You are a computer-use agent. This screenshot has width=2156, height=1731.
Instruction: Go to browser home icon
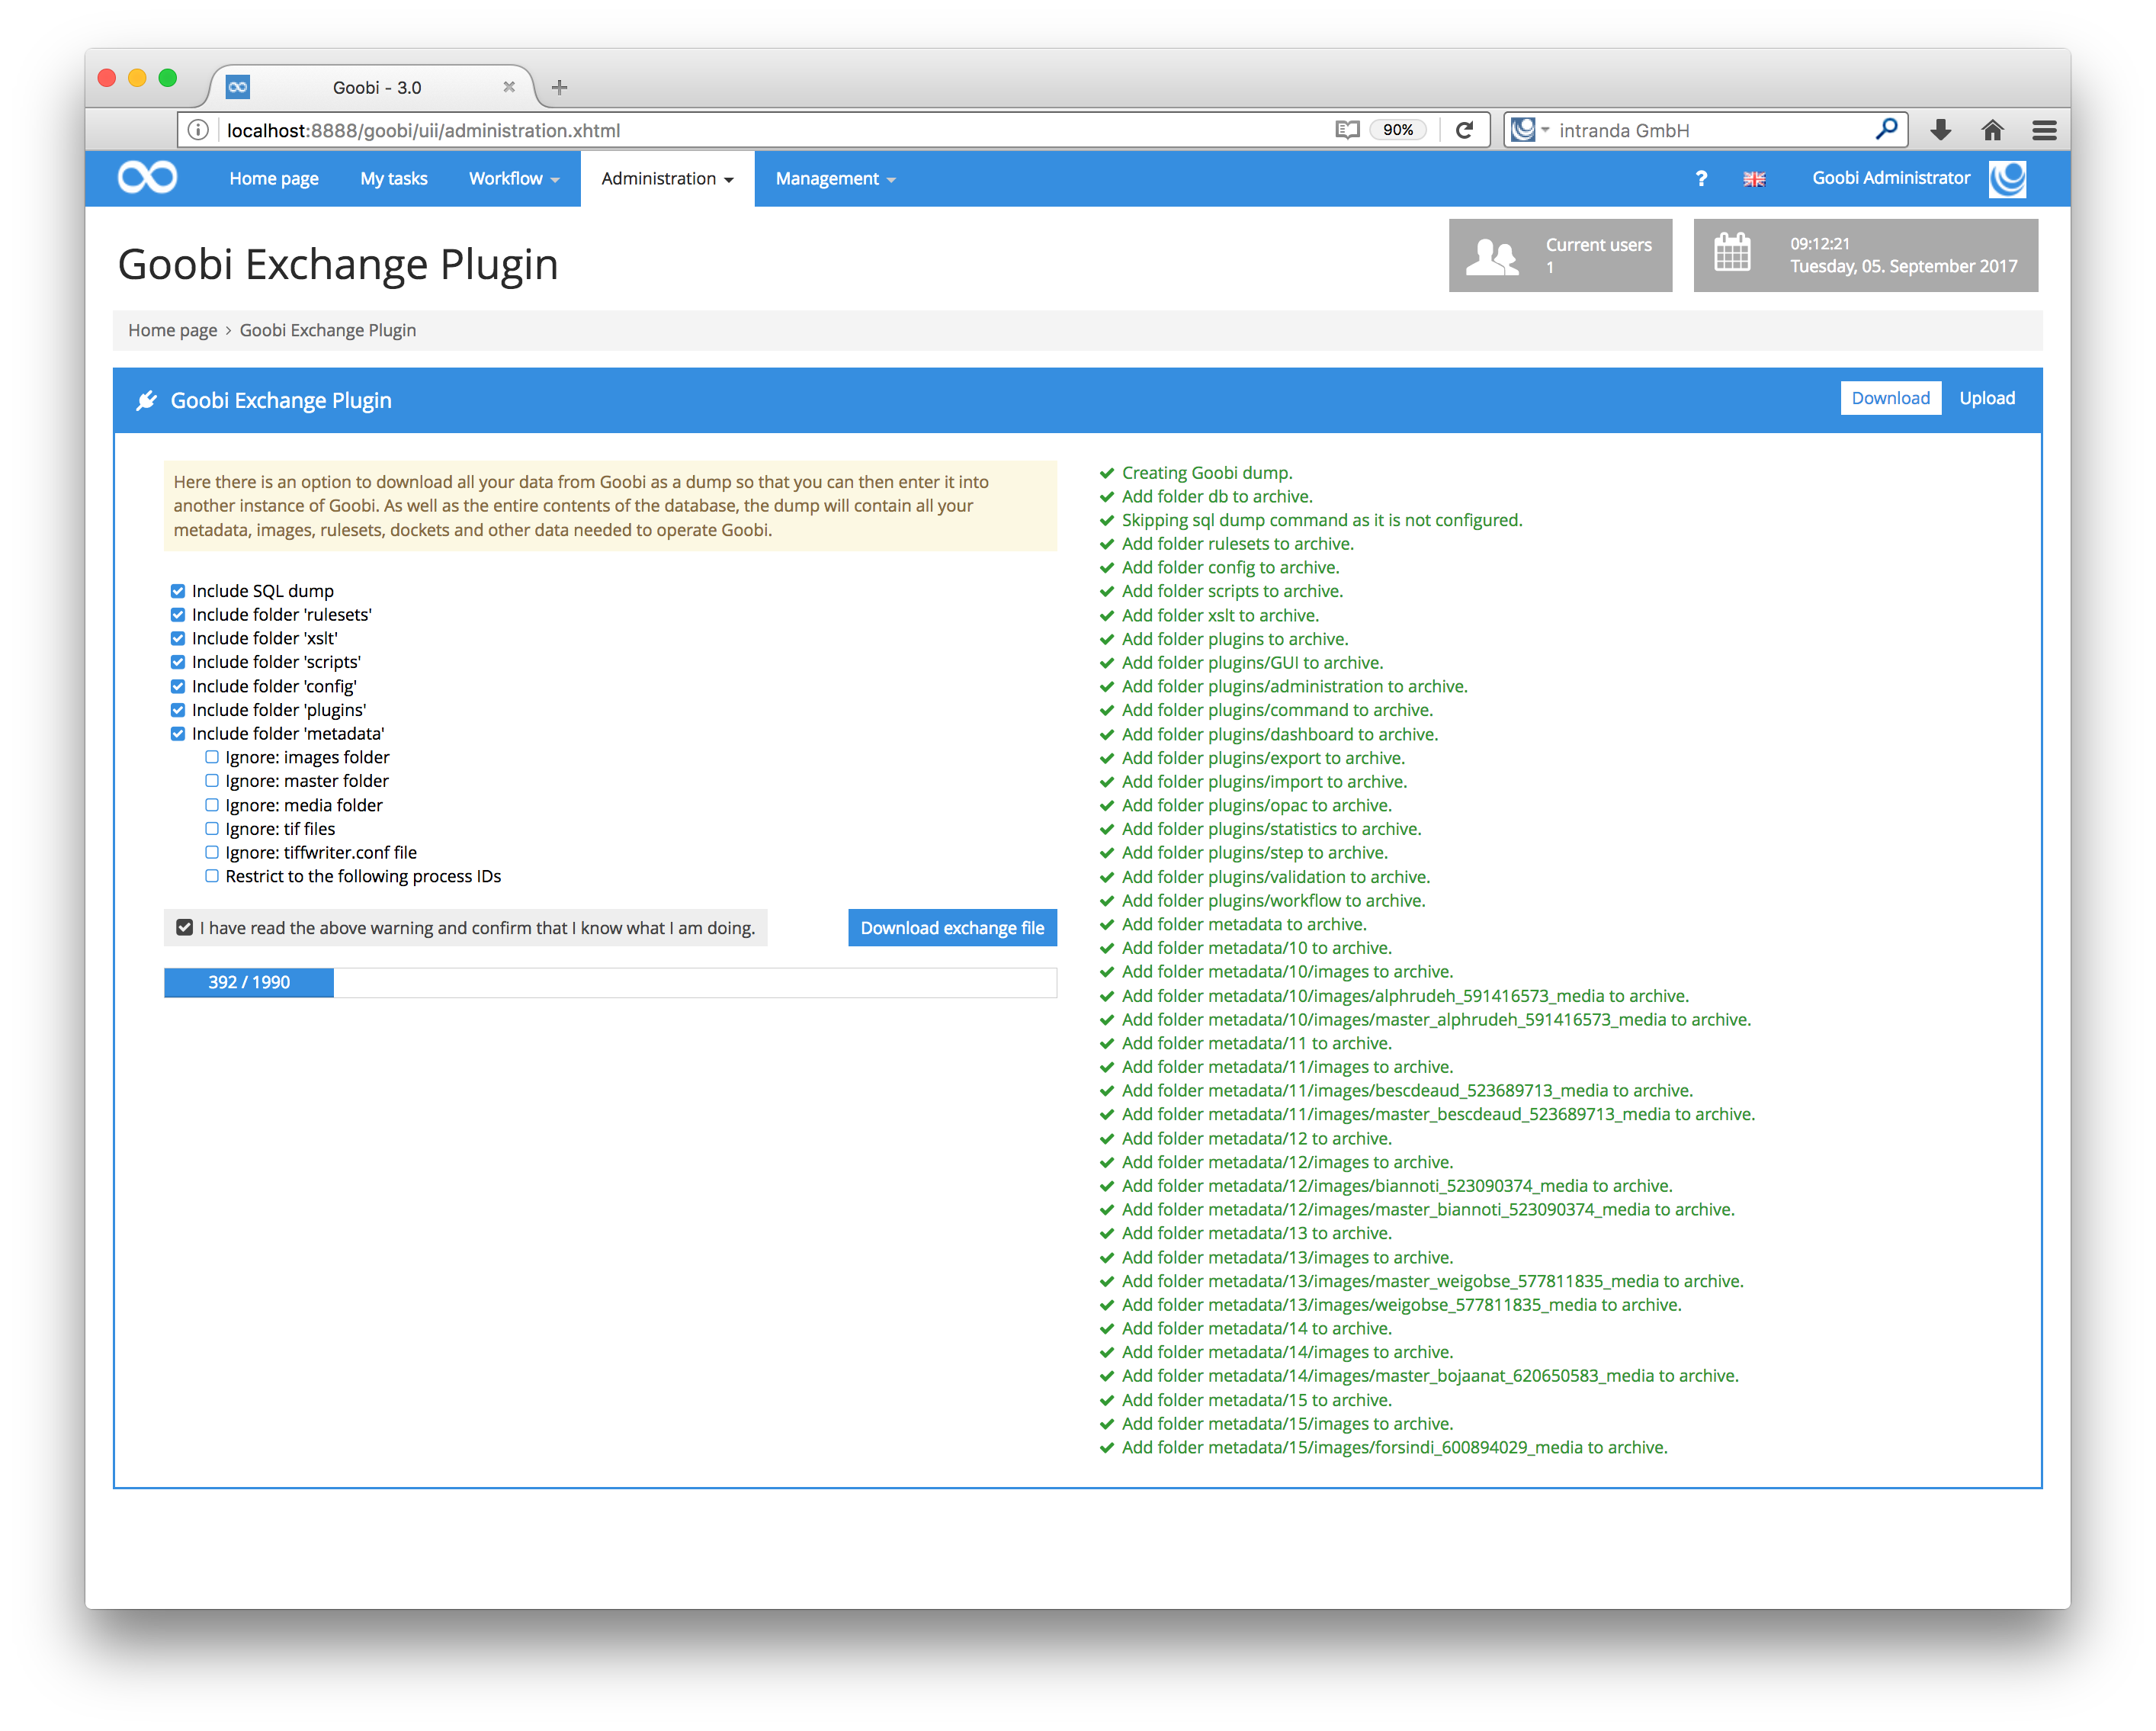[1992, 130]
